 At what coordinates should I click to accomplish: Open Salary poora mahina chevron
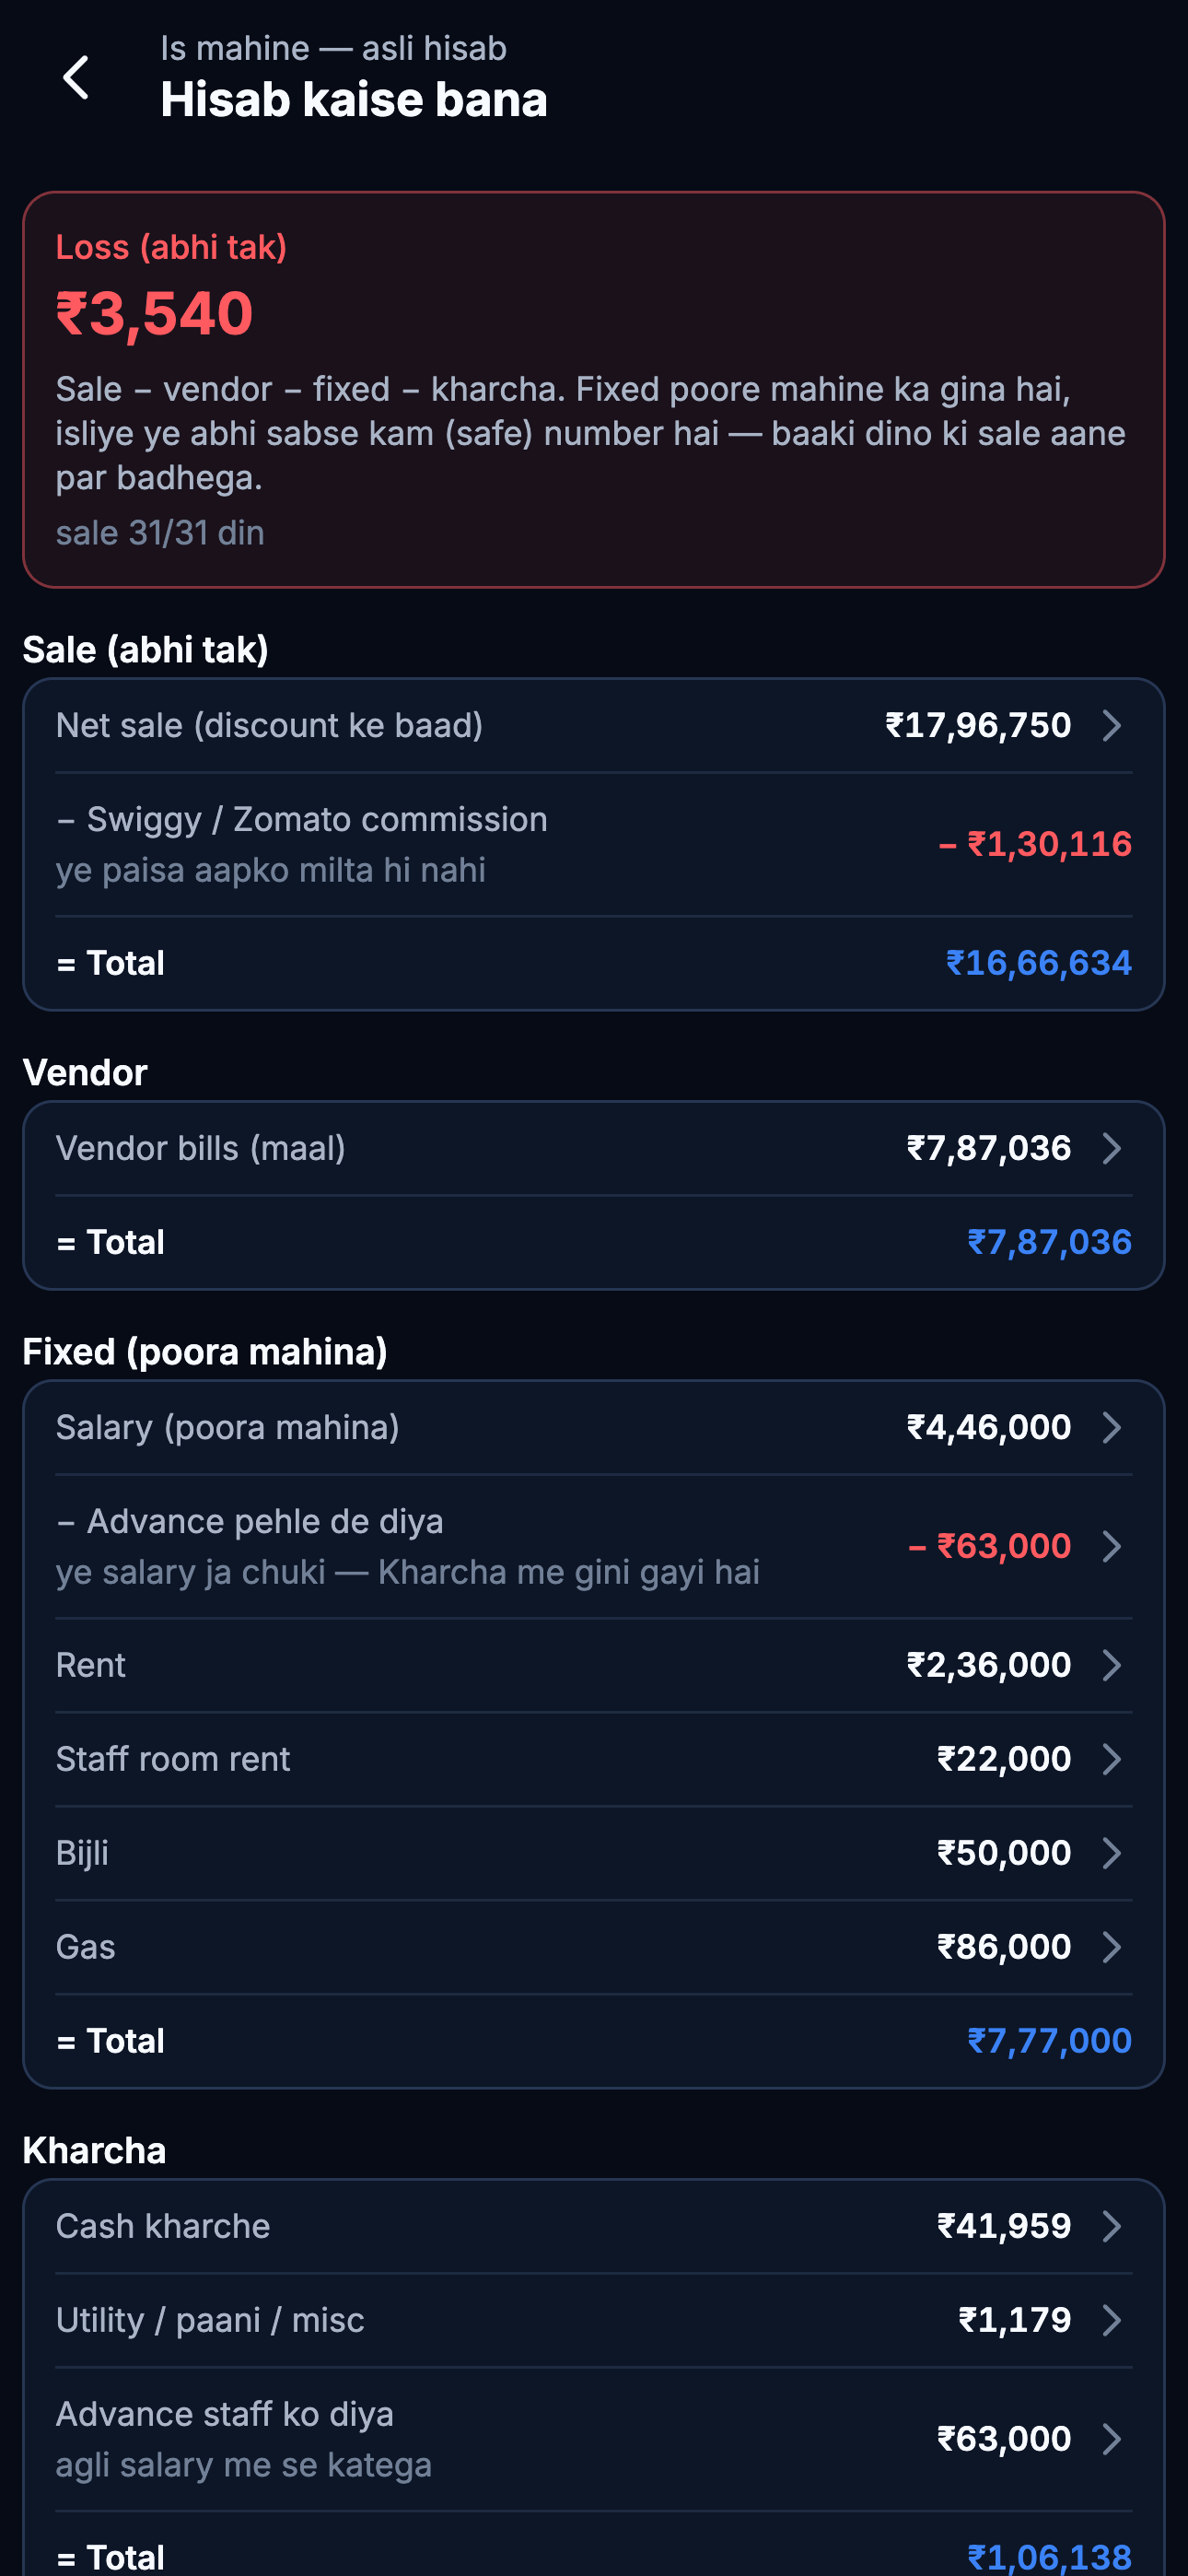click(1111, 1427)
